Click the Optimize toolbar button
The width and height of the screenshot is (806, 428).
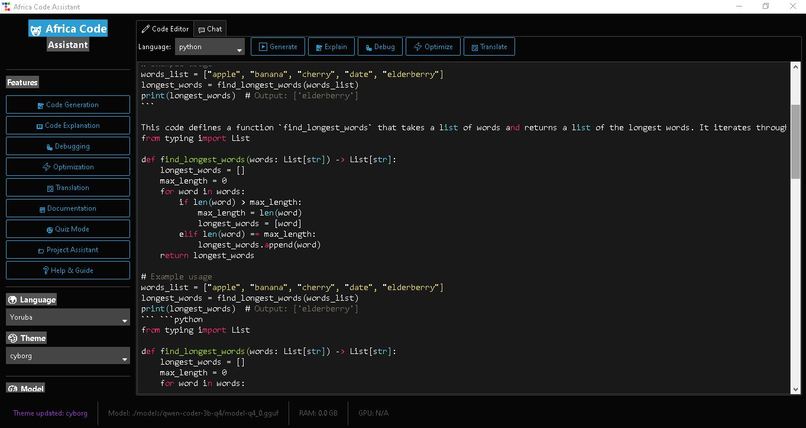(433, 47)
